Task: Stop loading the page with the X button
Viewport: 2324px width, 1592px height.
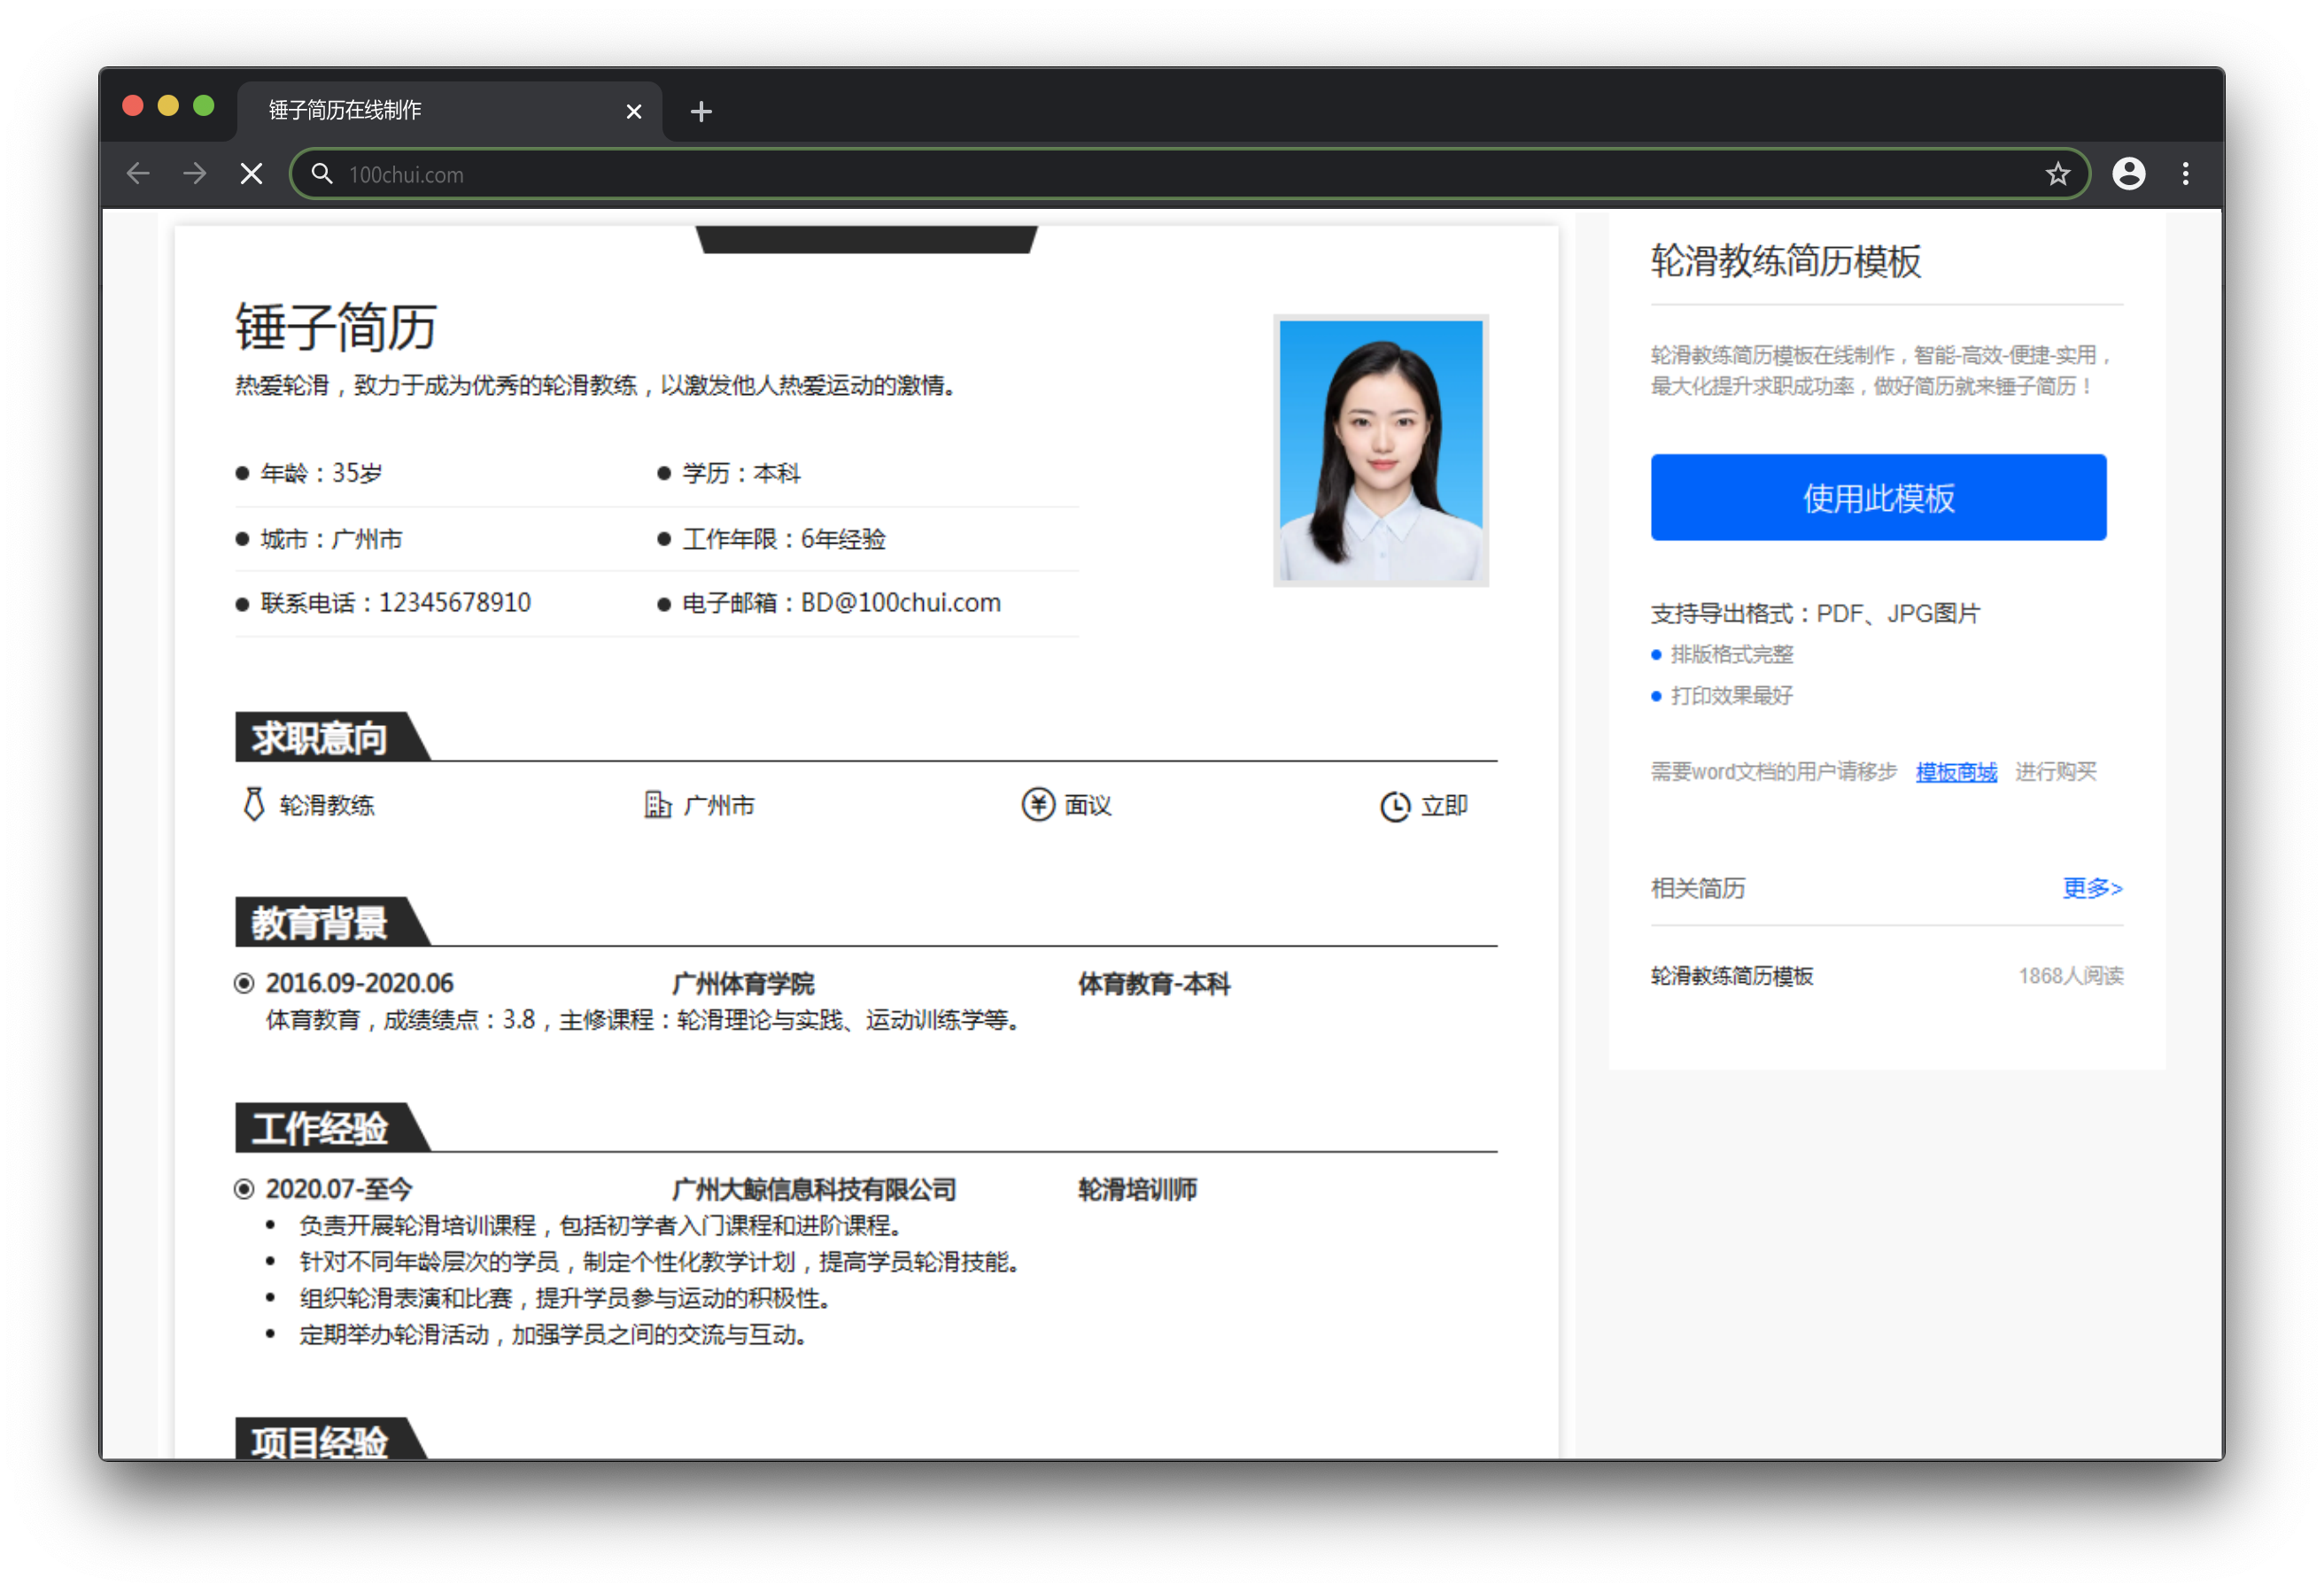Action: point(252,174)
